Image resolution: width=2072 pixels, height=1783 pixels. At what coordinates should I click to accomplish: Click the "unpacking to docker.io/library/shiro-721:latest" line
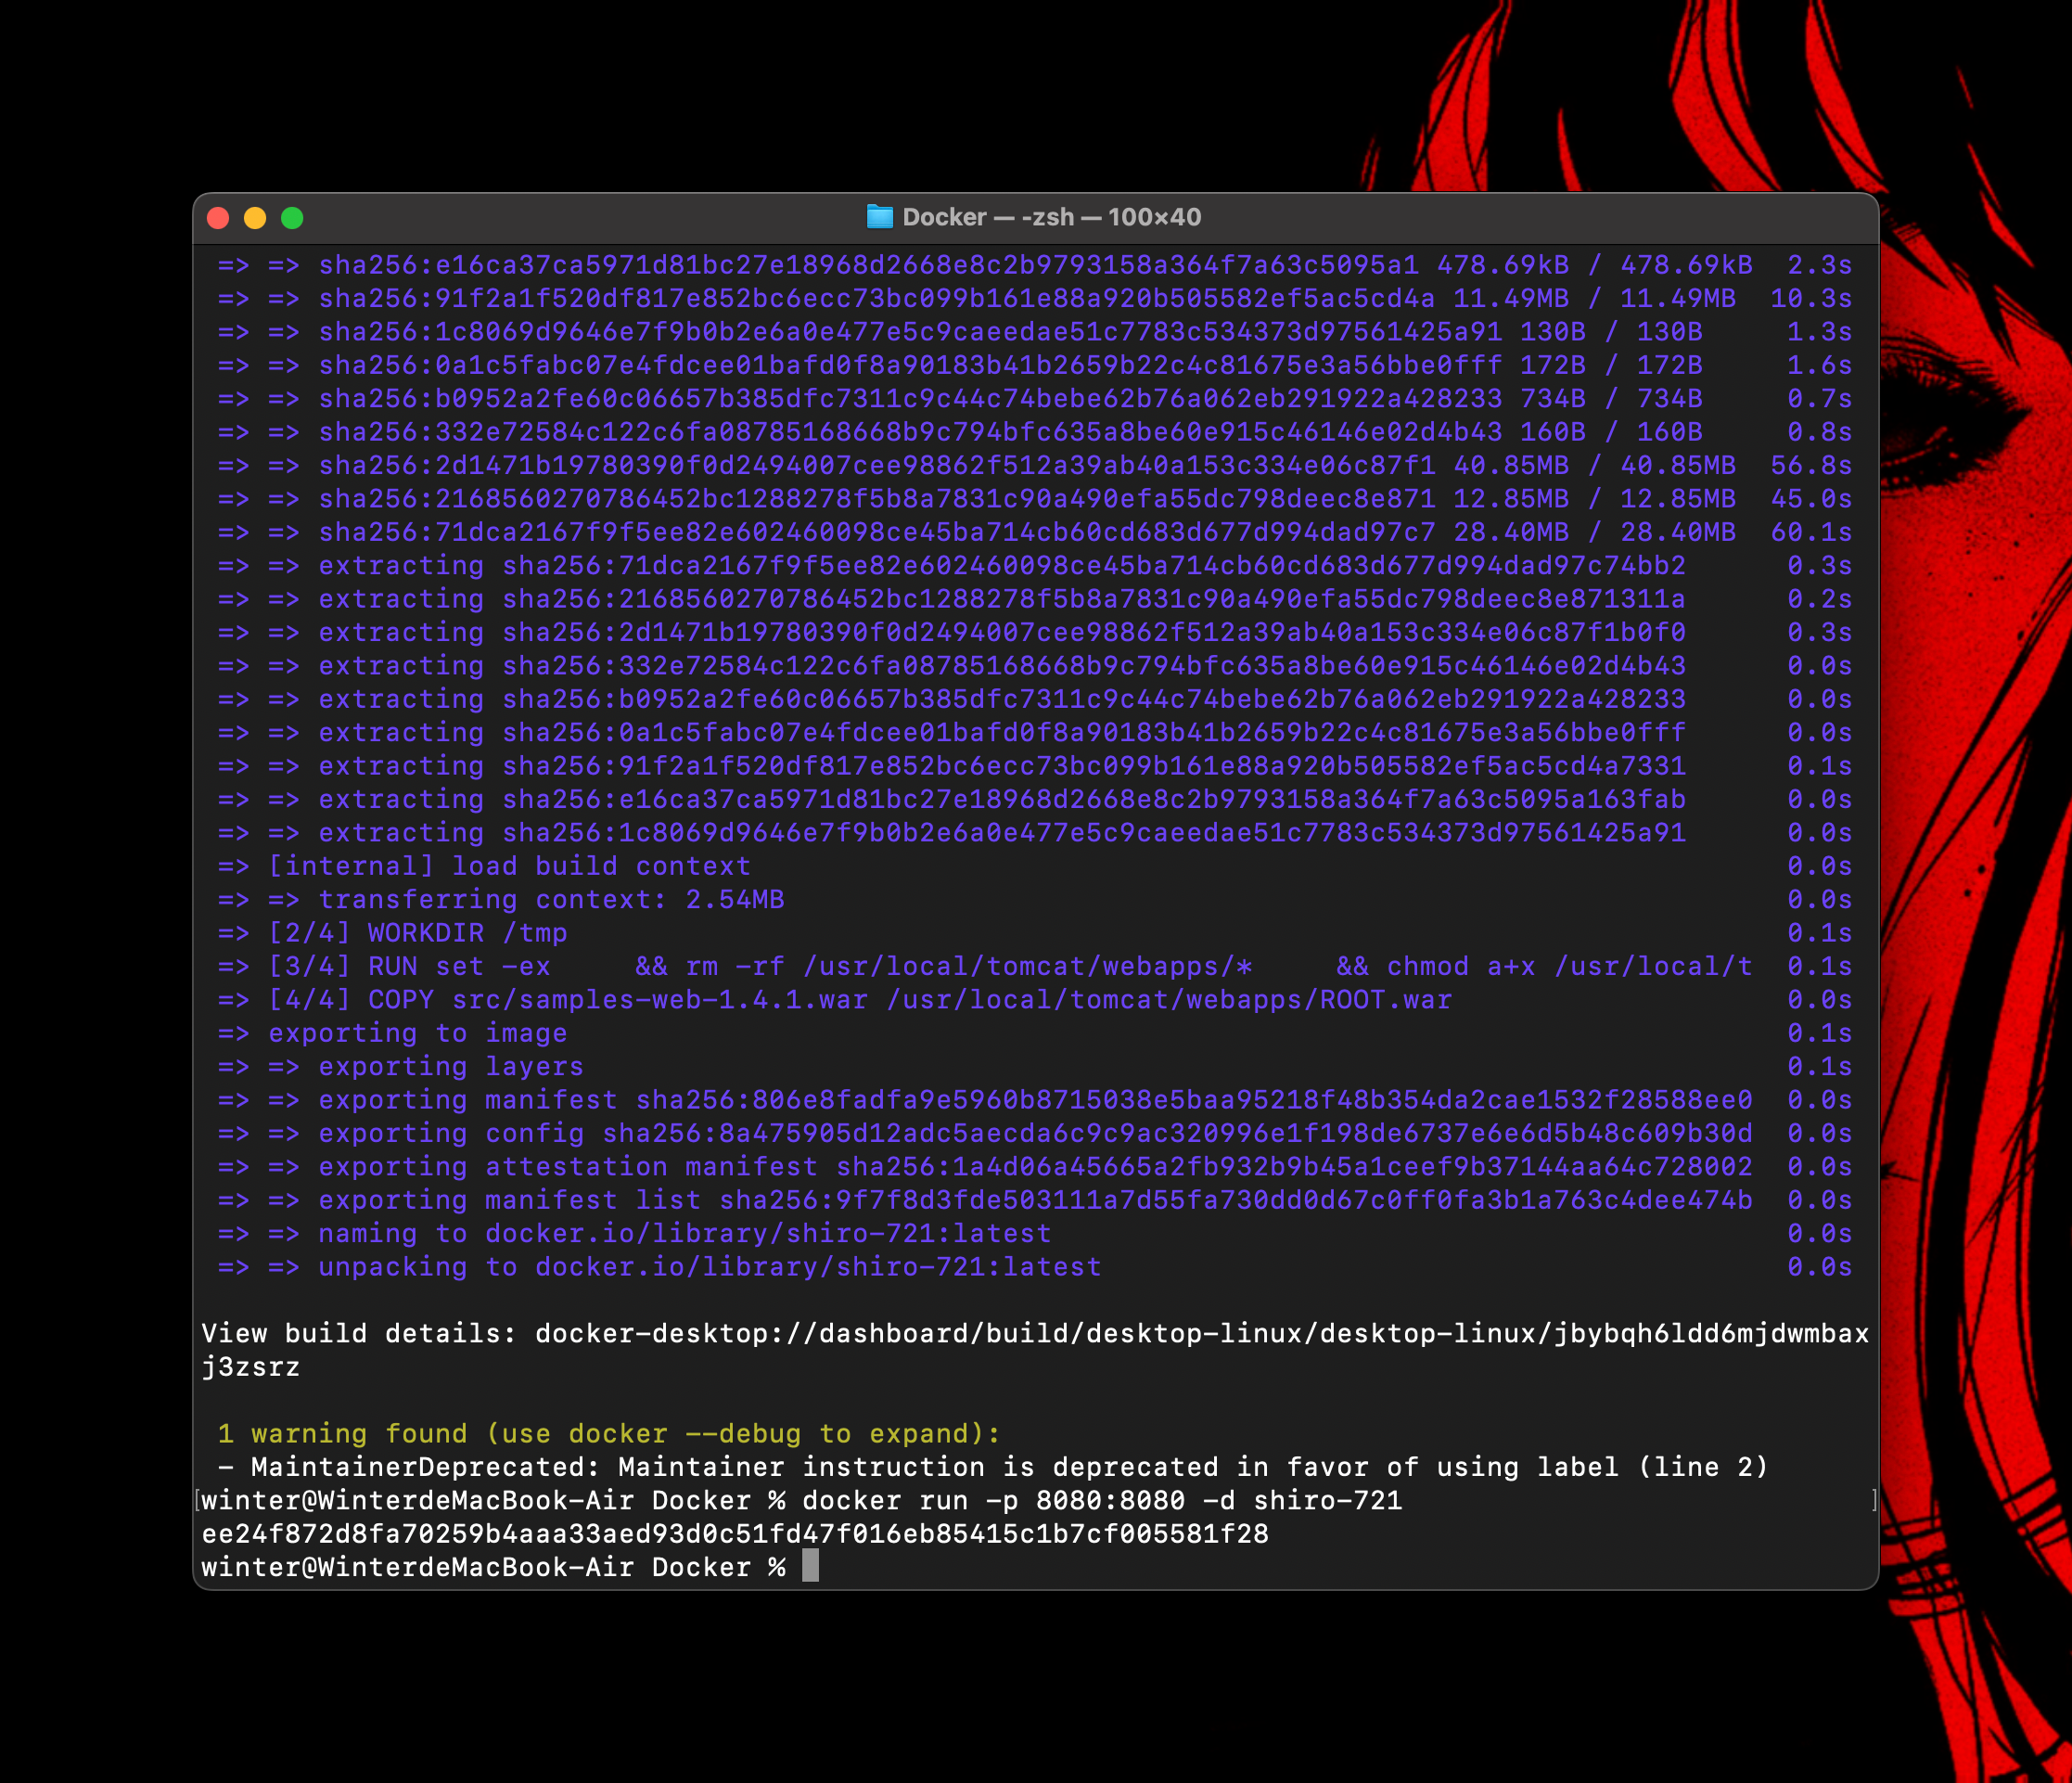pyautogui.click(x=709, y=1266)
